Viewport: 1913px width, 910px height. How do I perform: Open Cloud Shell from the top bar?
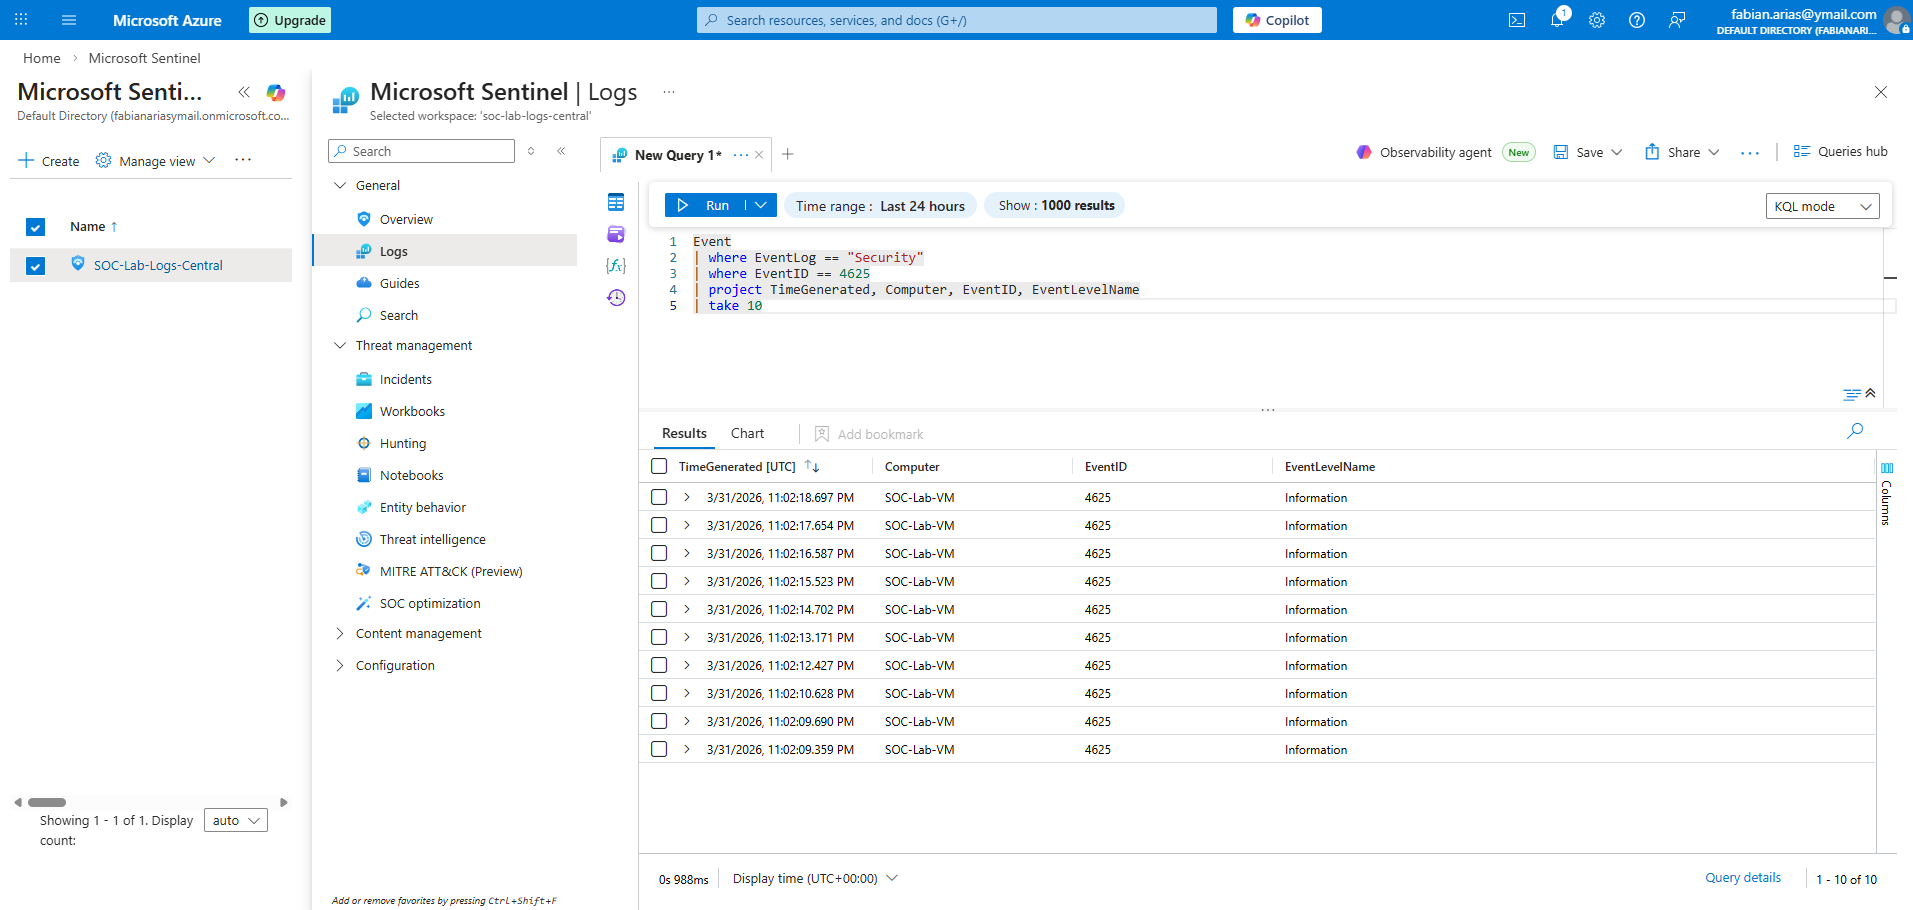pos(1517,20)
